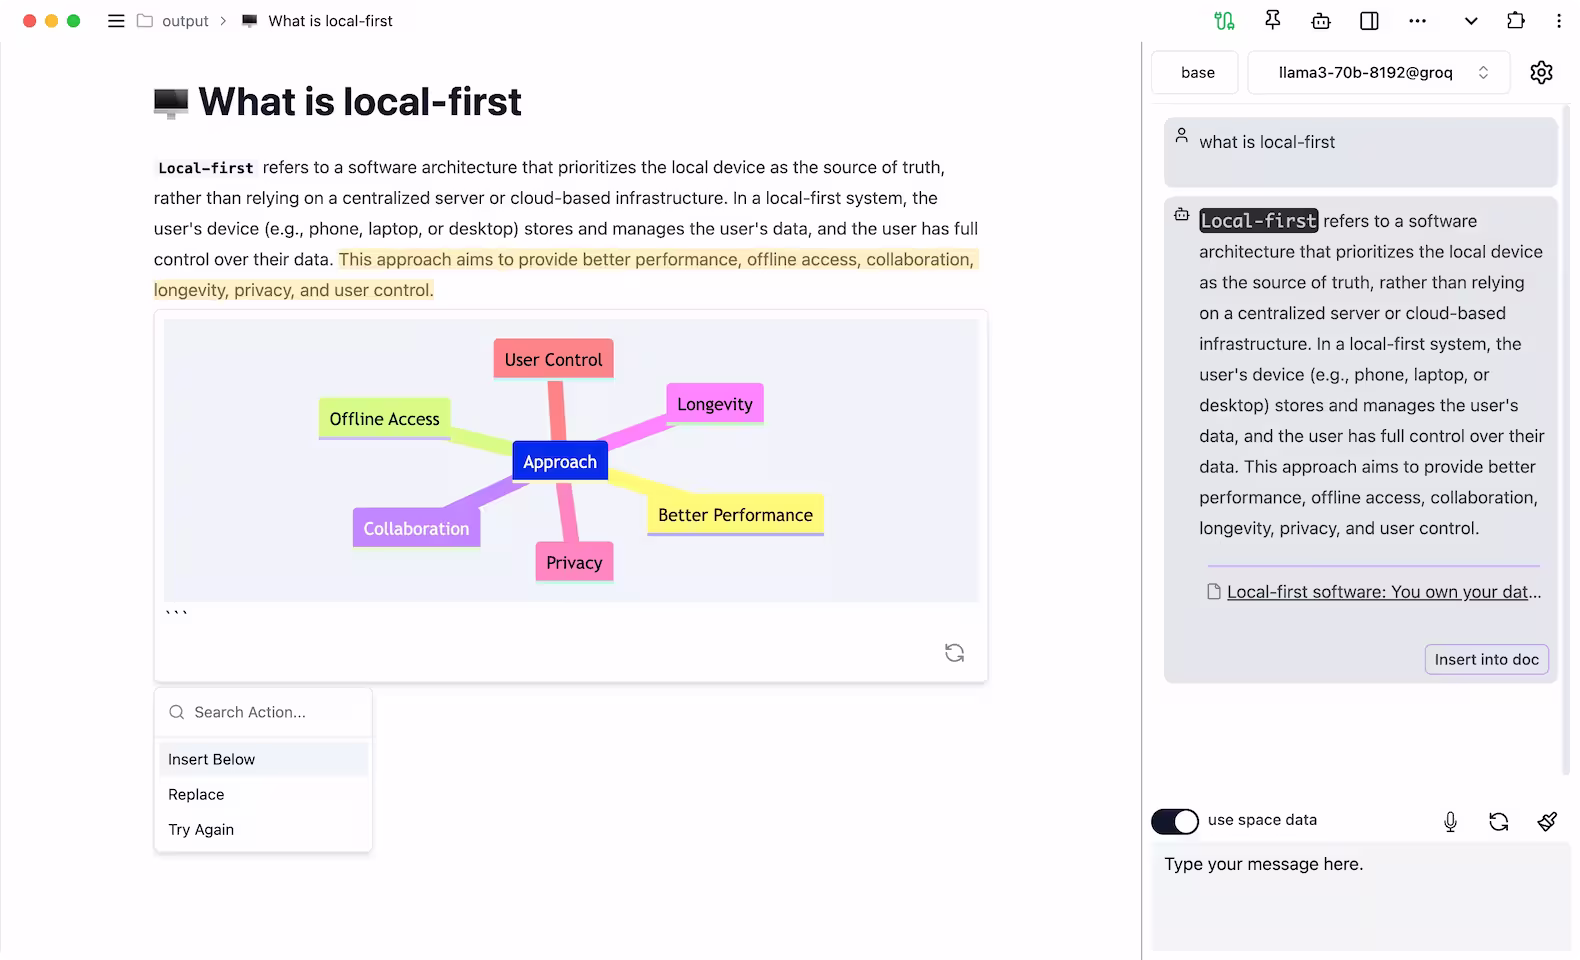The image size is (1580, 960).
Task: Open the extensions puzzle icon
Action: tap(1516, 20)
